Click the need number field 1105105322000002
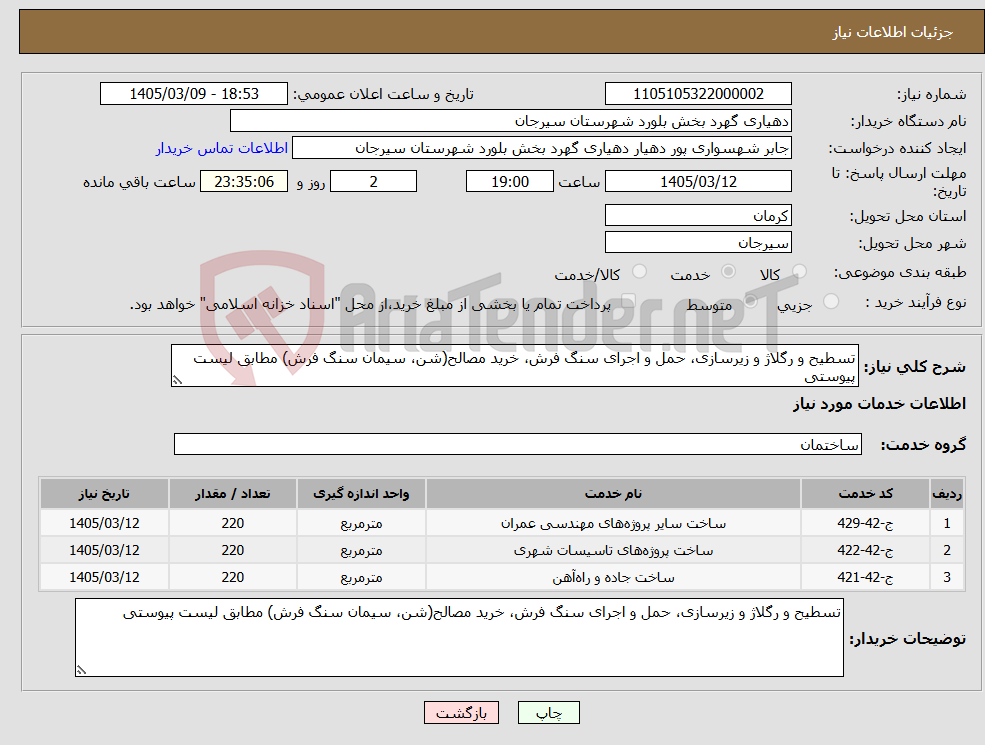 [x=698, y=94]
